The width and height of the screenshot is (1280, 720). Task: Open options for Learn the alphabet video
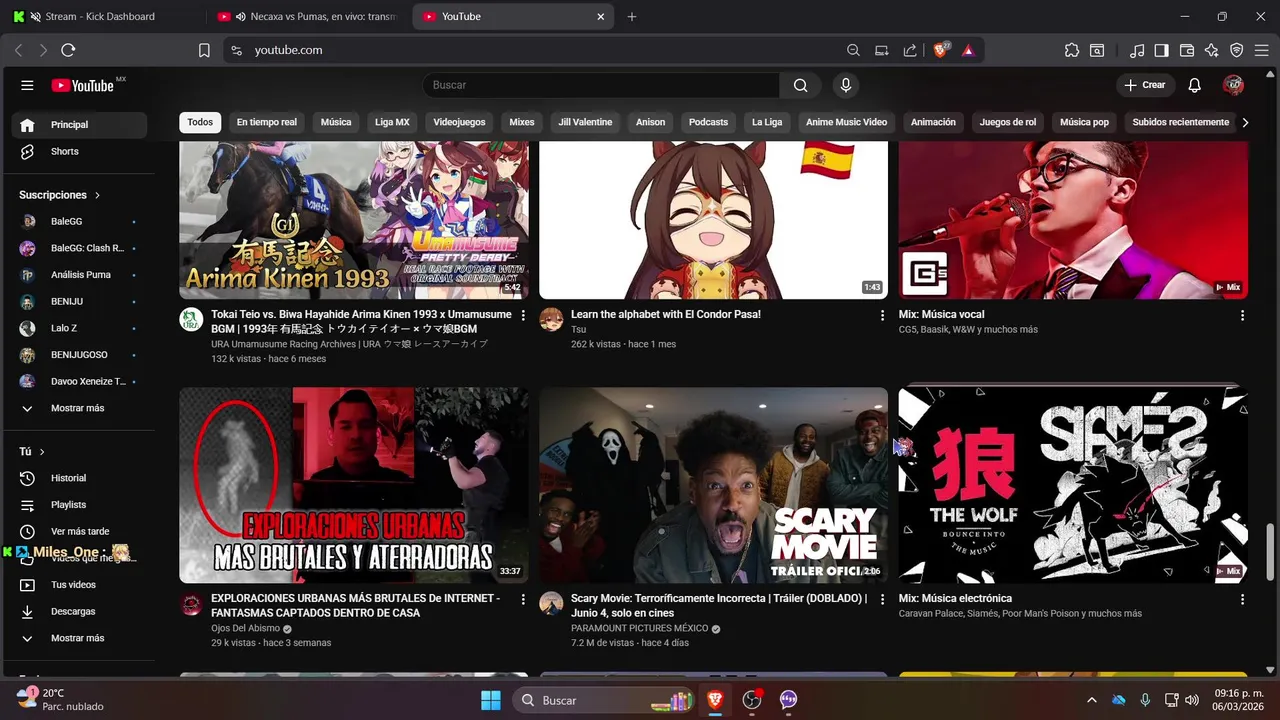tap(882, 315)
